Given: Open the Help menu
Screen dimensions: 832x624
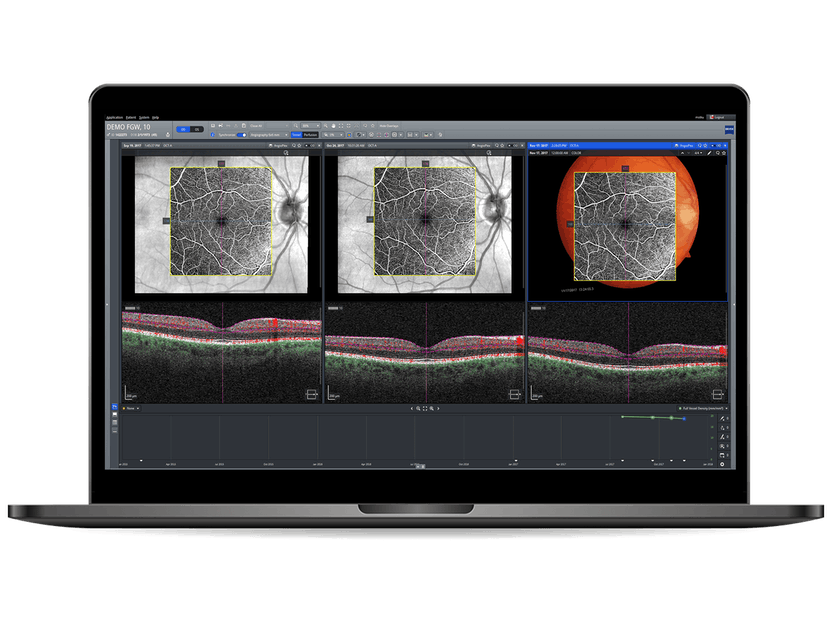Looking at the screenshot, I should (x=157, y=117).
